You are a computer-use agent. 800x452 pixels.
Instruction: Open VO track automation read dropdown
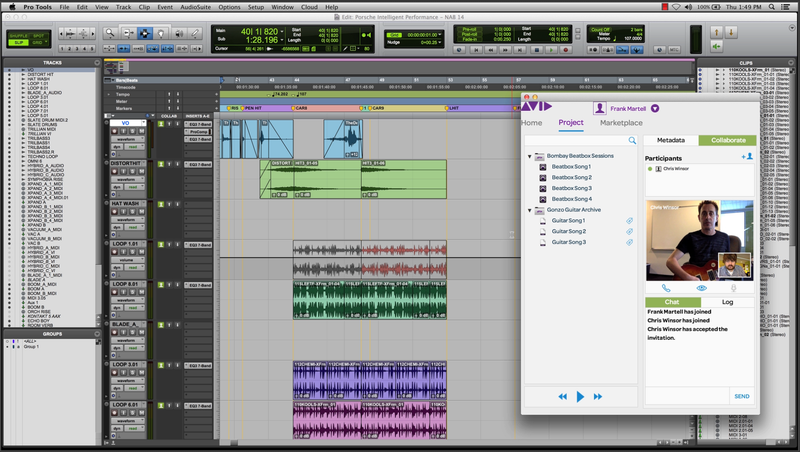134,147
